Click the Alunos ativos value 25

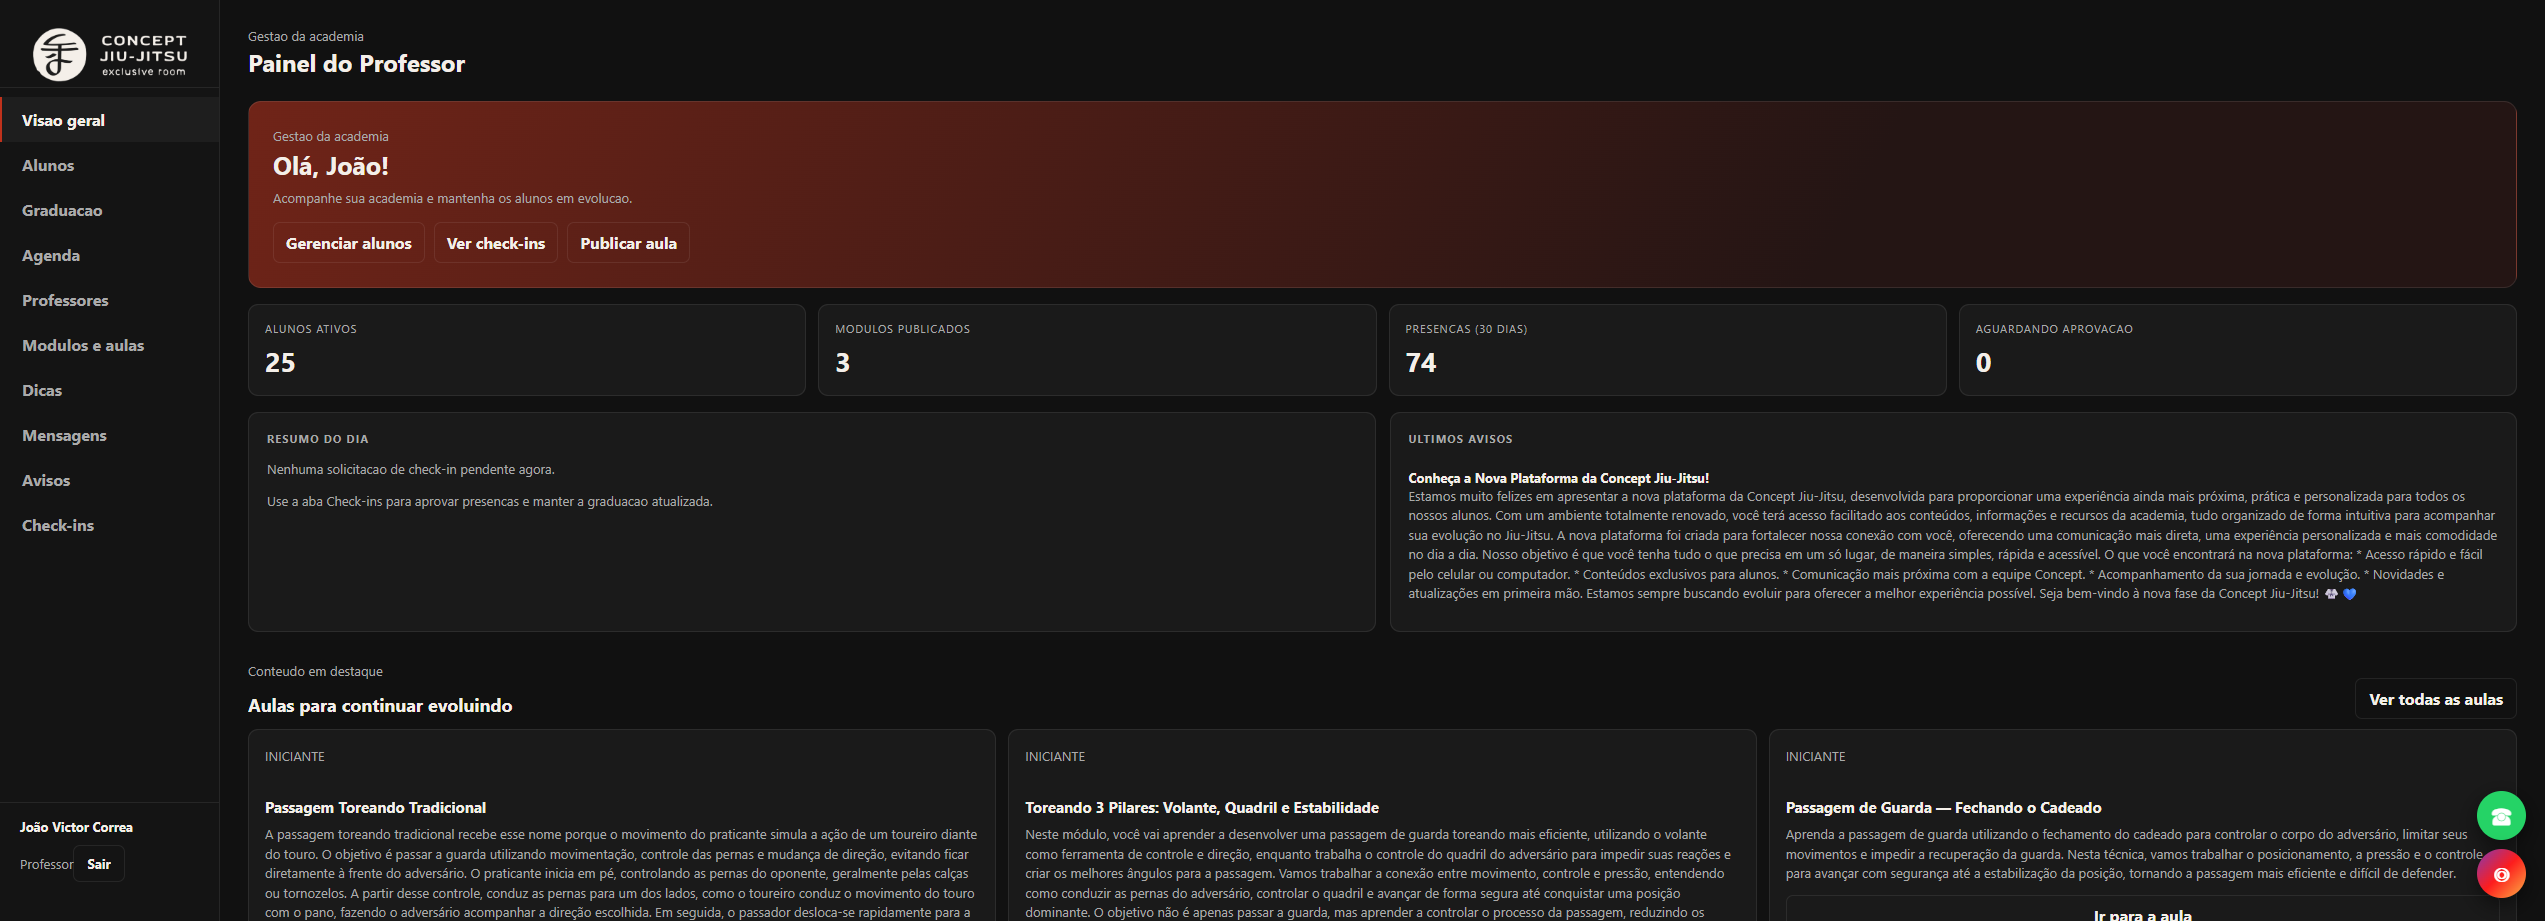pyautogui.click(x=280, y=363)
